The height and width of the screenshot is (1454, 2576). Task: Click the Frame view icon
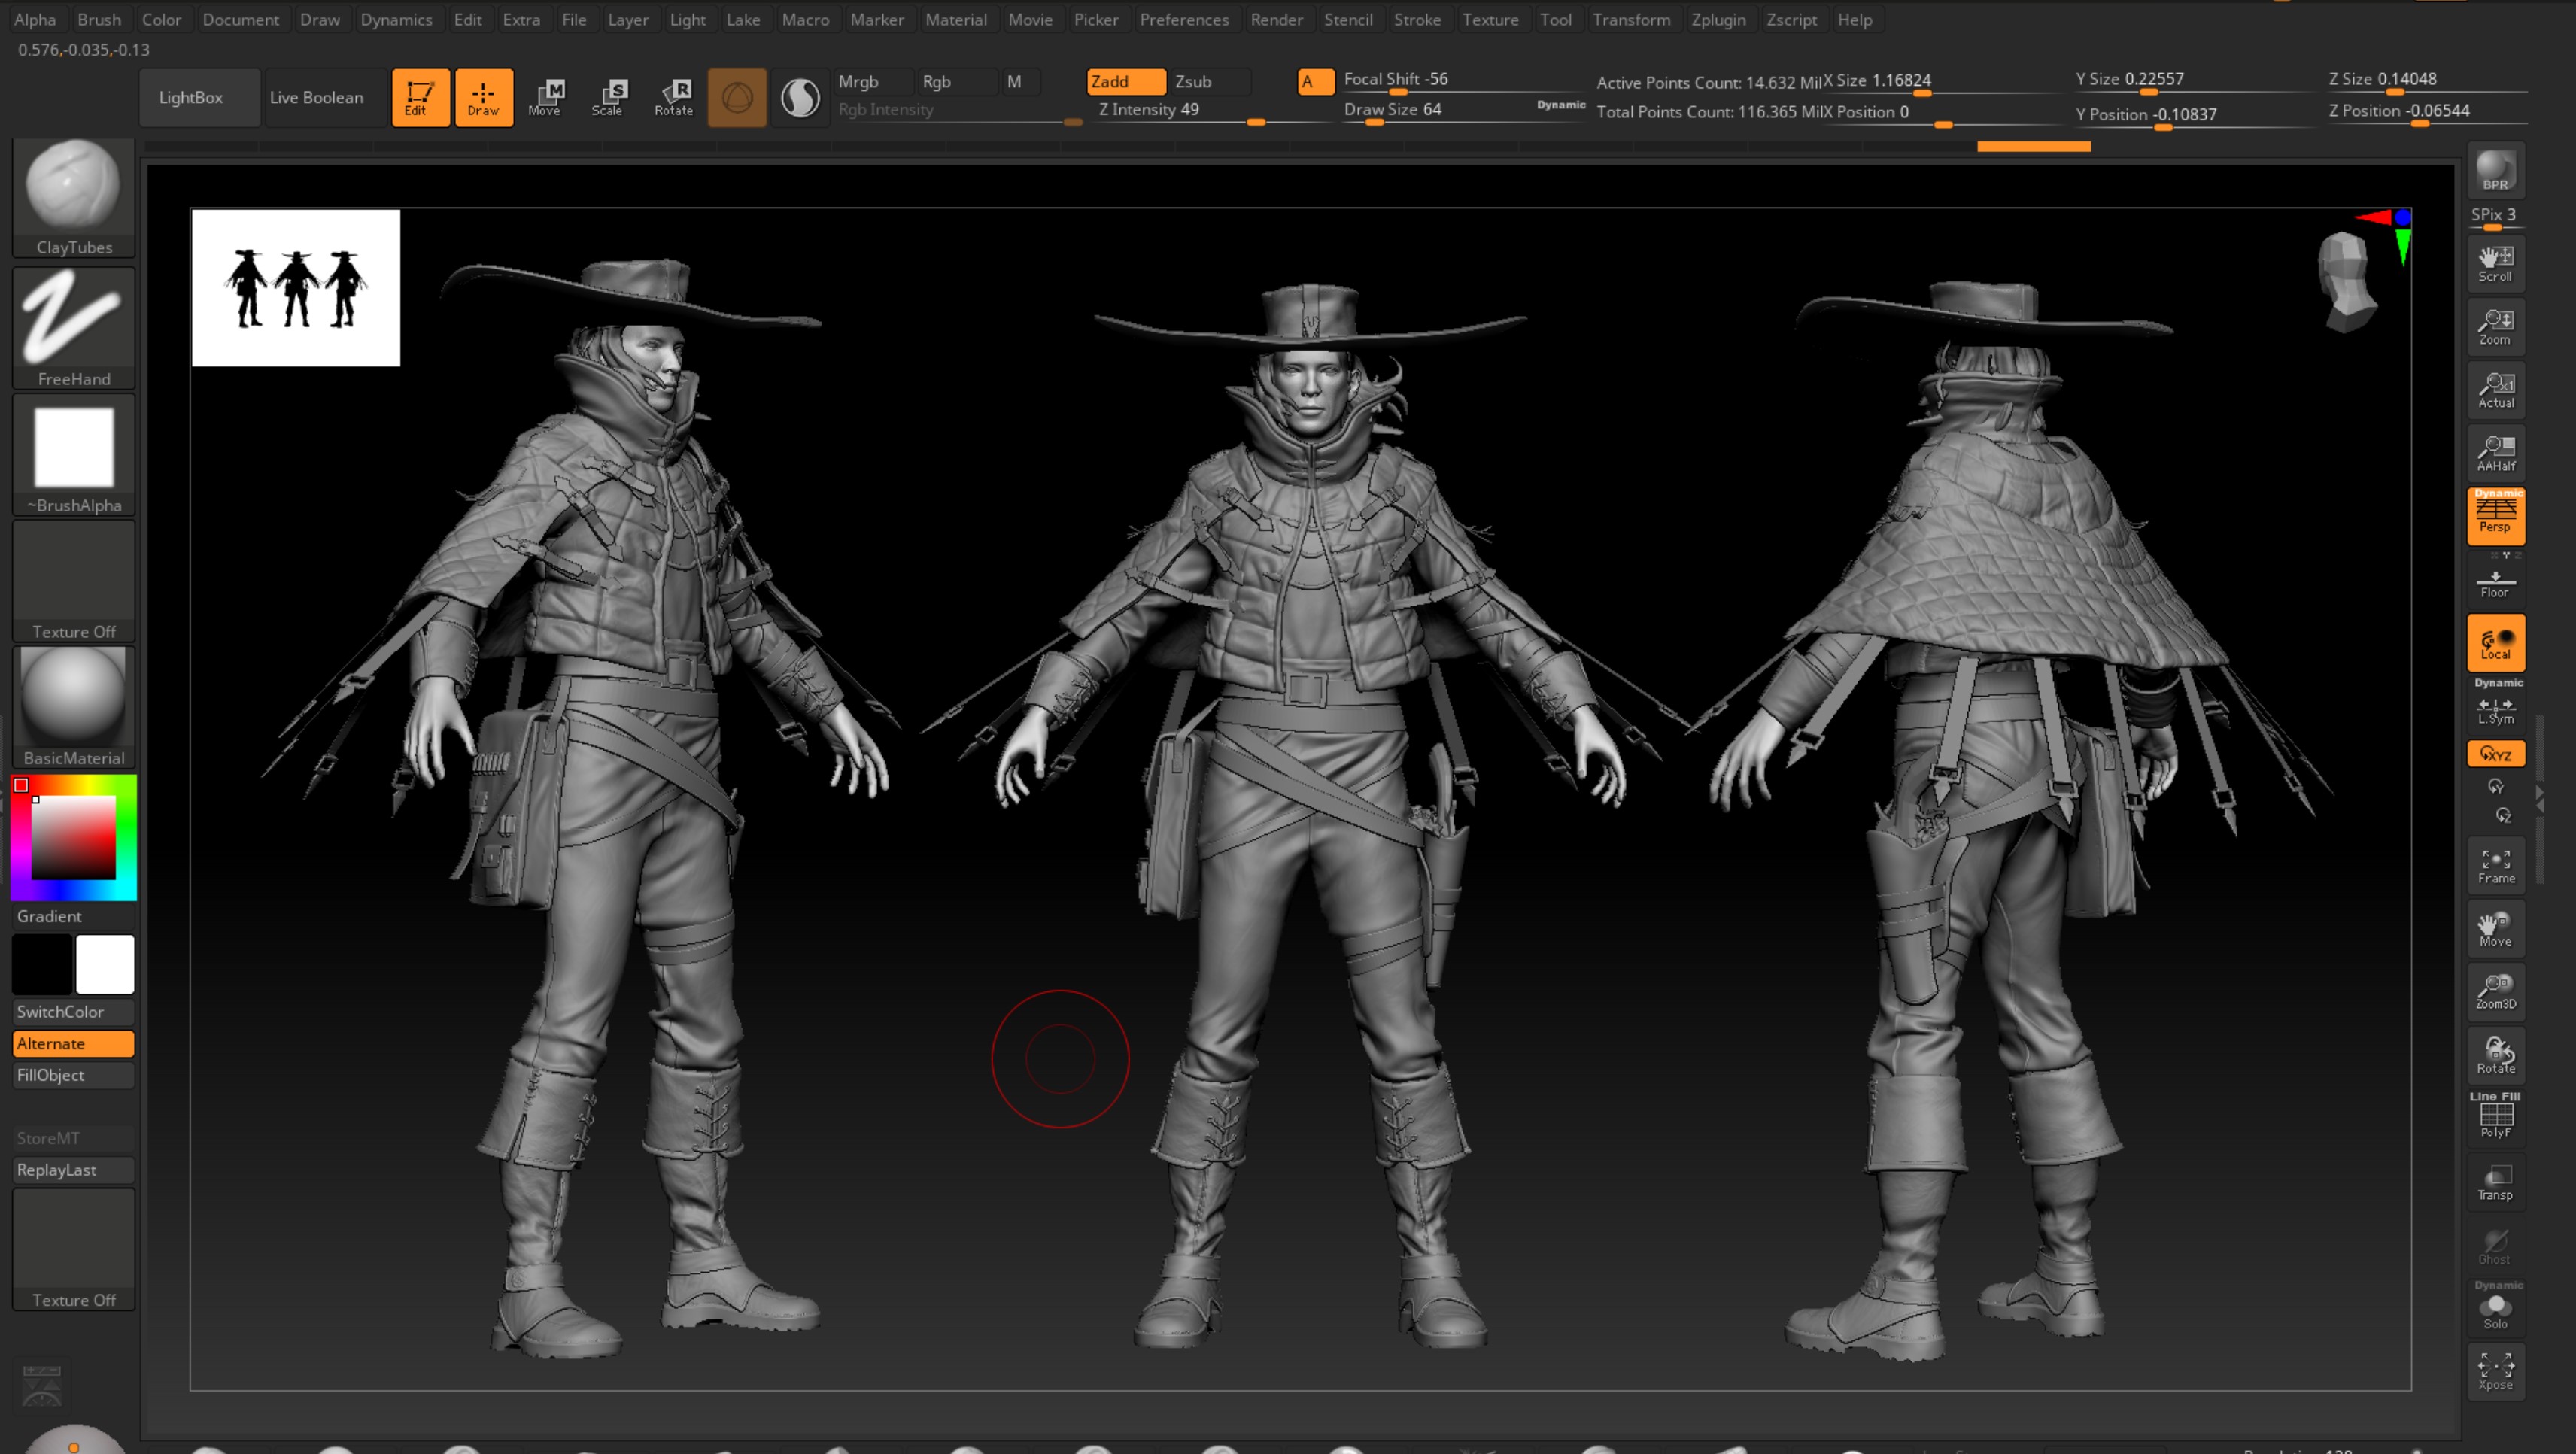[x=2495, y=865]
